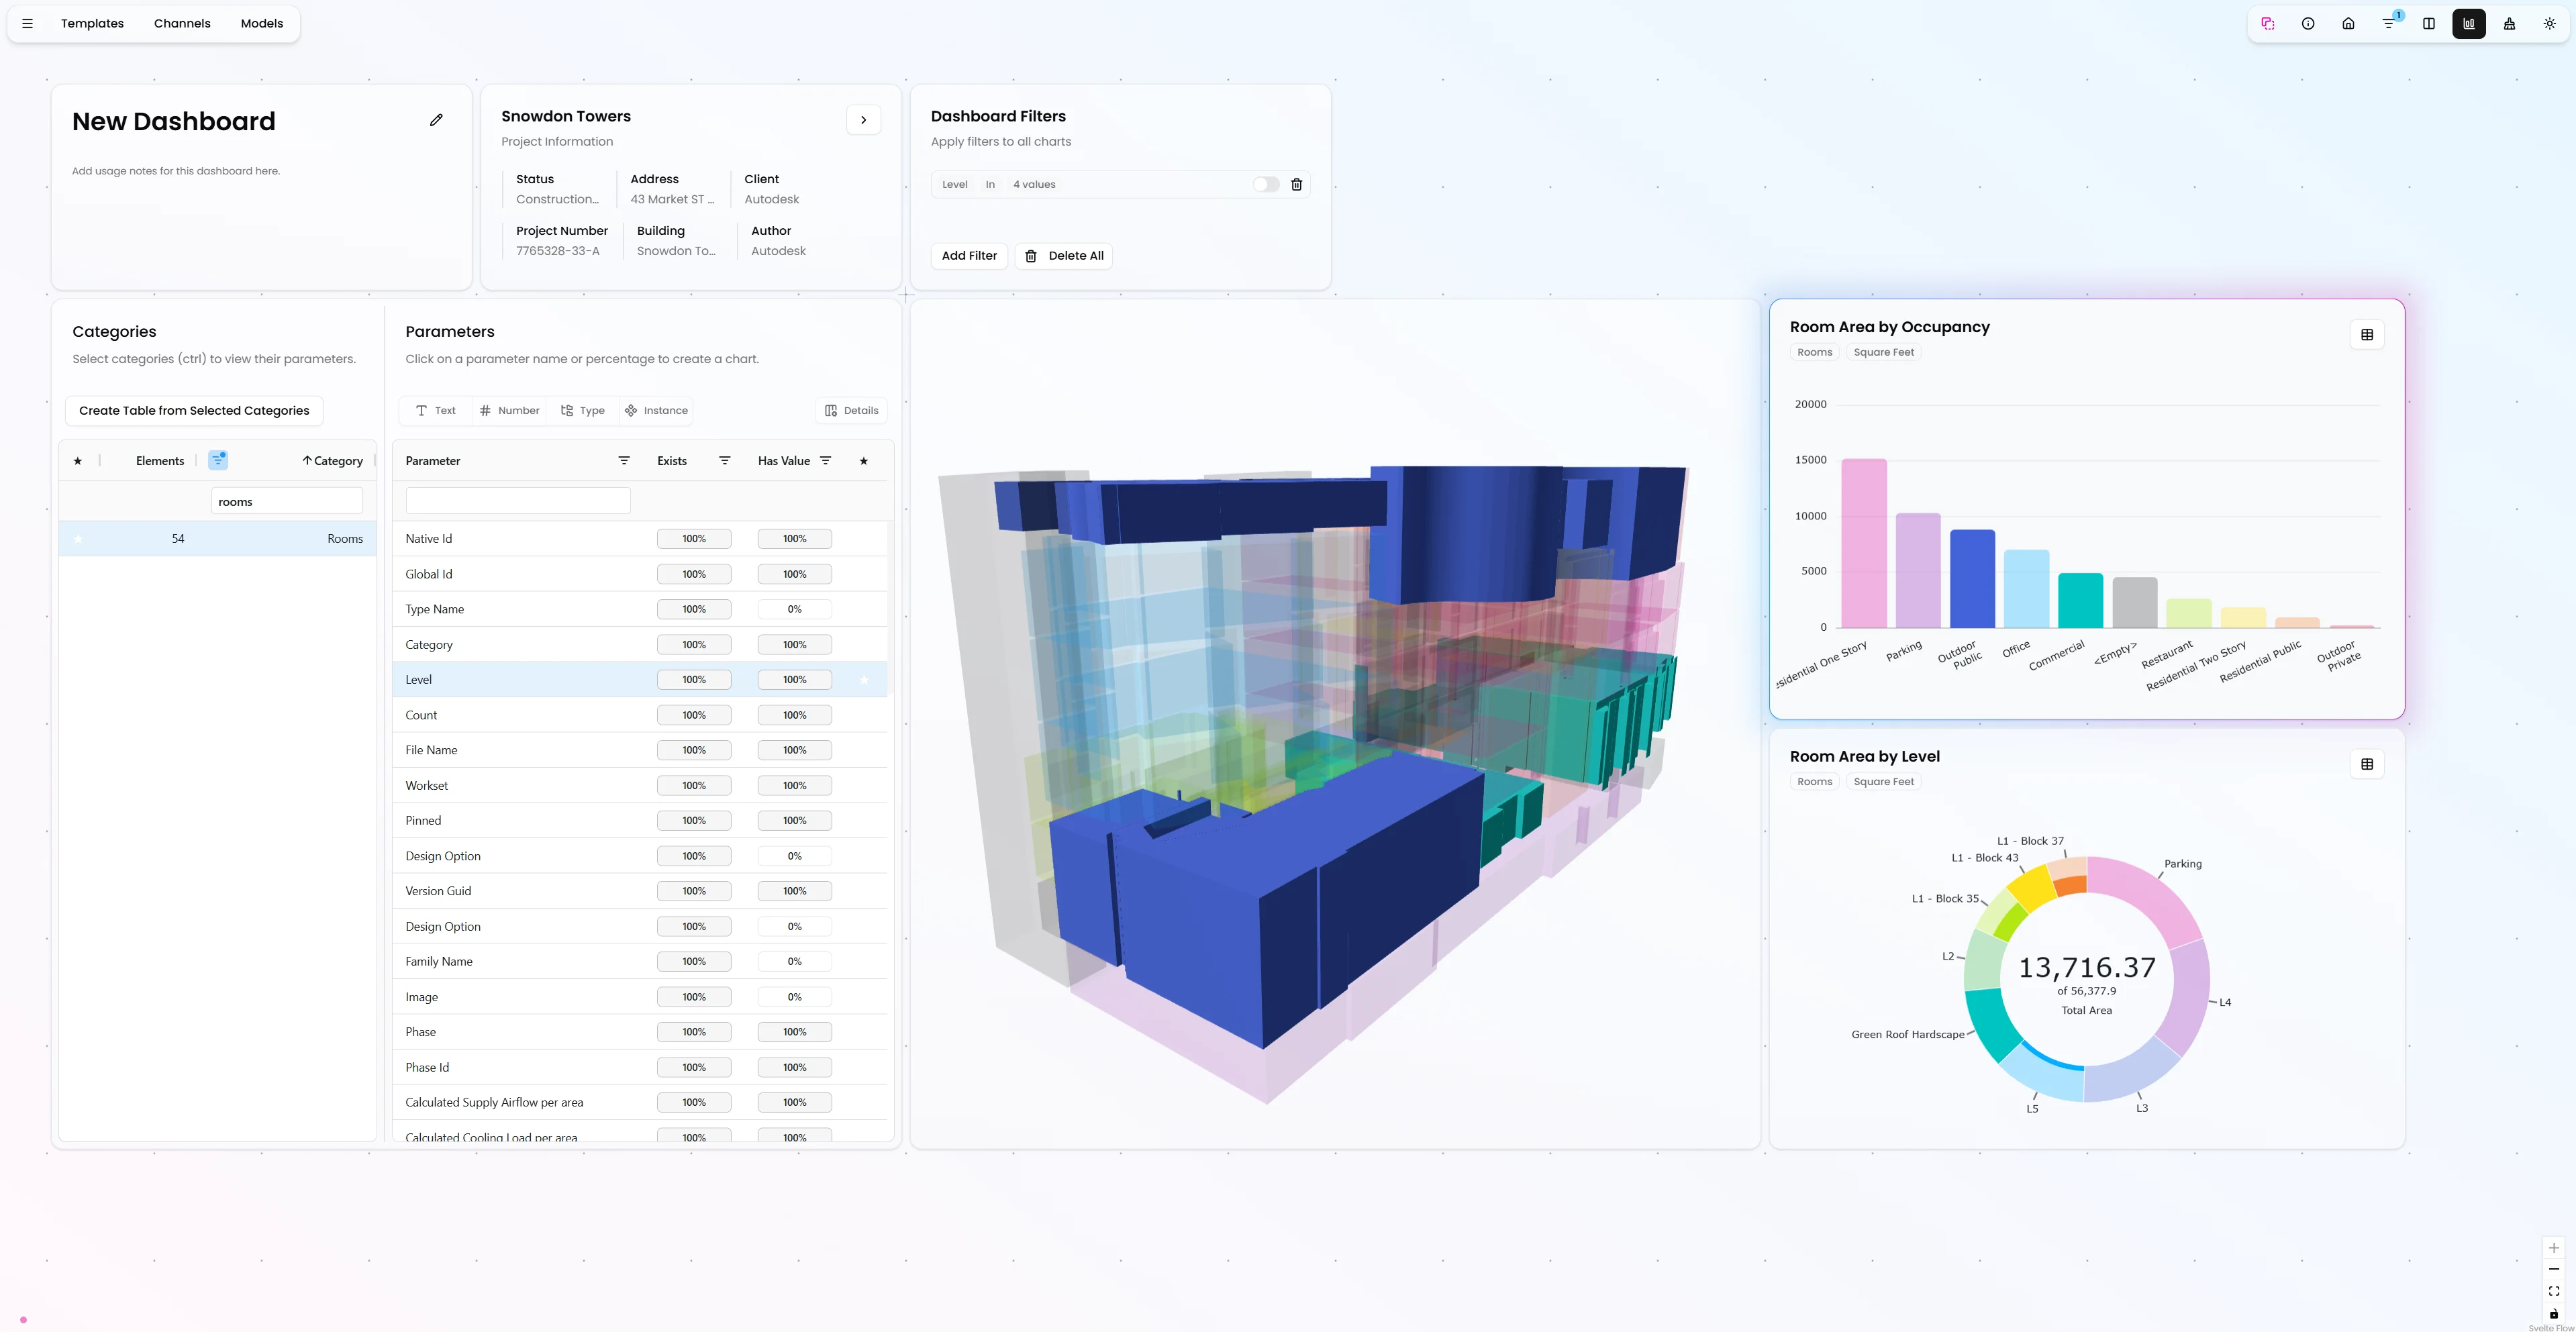Click the broom clean-up icon

click(2509, 23)
